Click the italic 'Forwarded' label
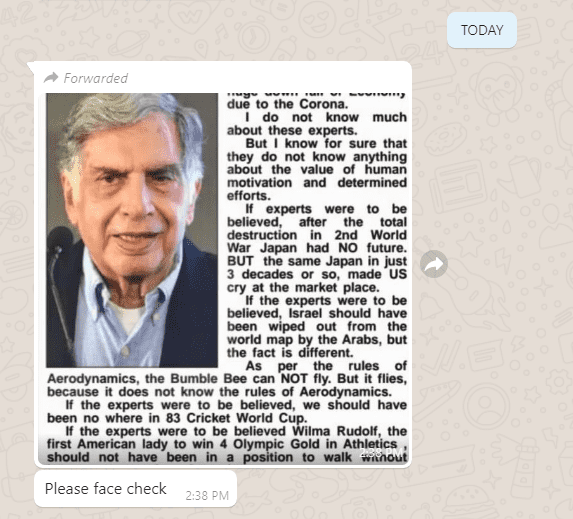Screen dimensions: 573x519 (x=96, y=78)
